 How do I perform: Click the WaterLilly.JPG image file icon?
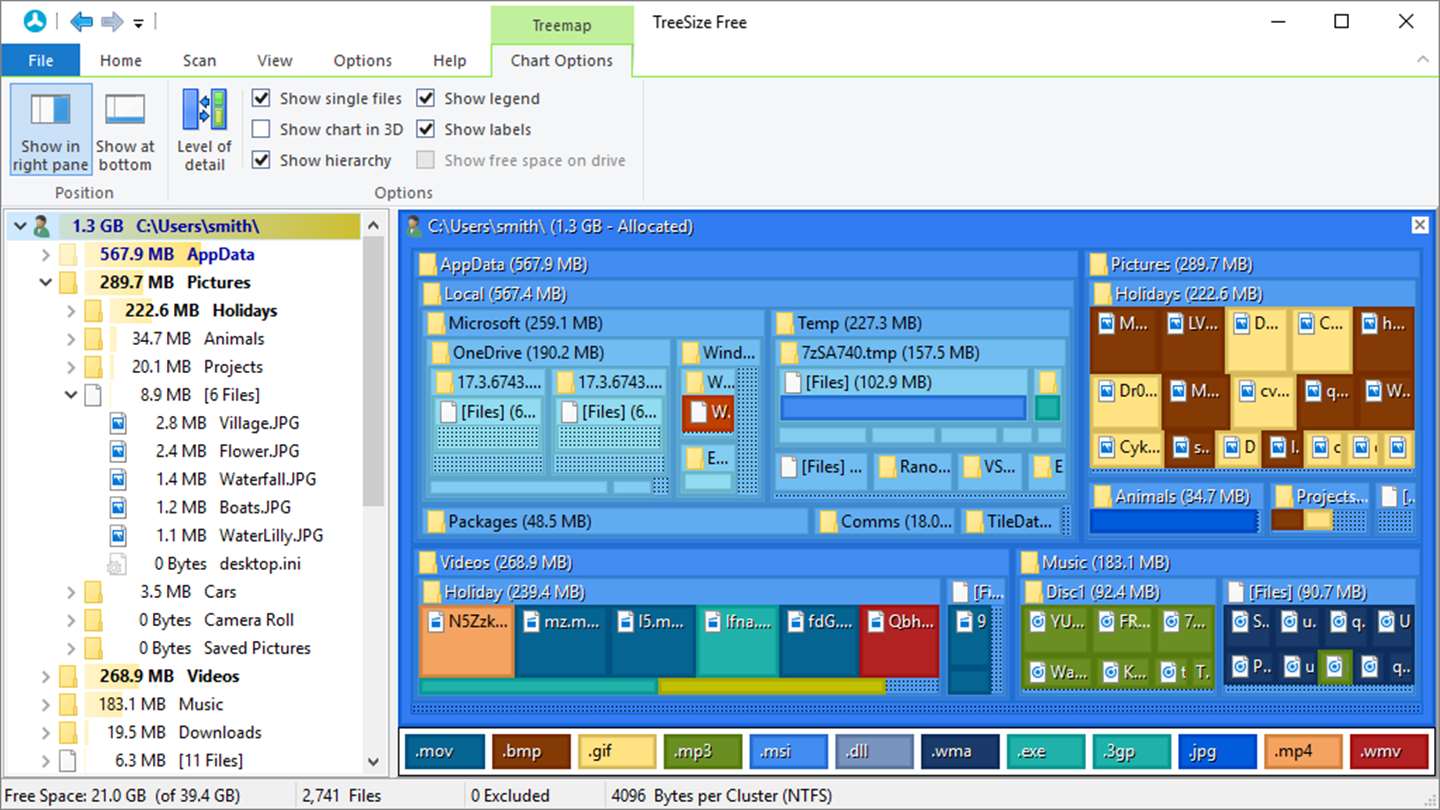pyautogui.click(x=118, y=535)
